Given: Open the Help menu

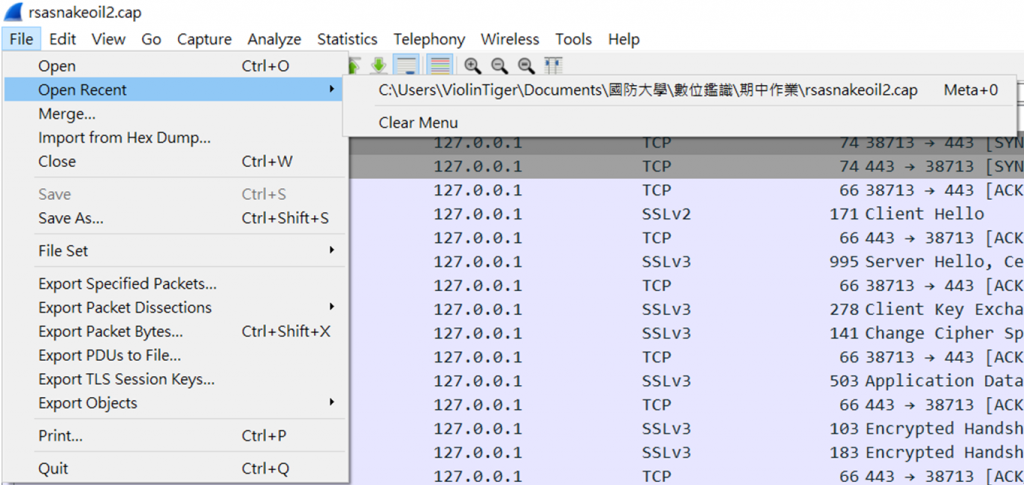Looking at the screenshot, I should coord(624,39).
